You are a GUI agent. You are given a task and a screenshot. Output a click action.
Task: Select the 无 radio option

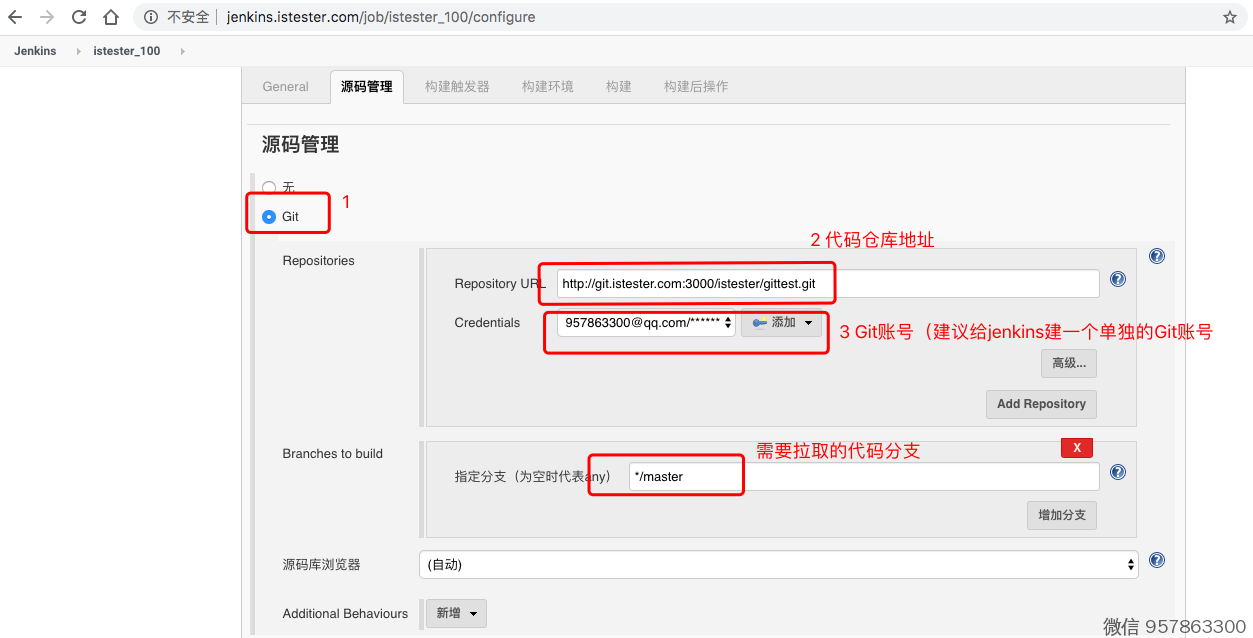269,187
